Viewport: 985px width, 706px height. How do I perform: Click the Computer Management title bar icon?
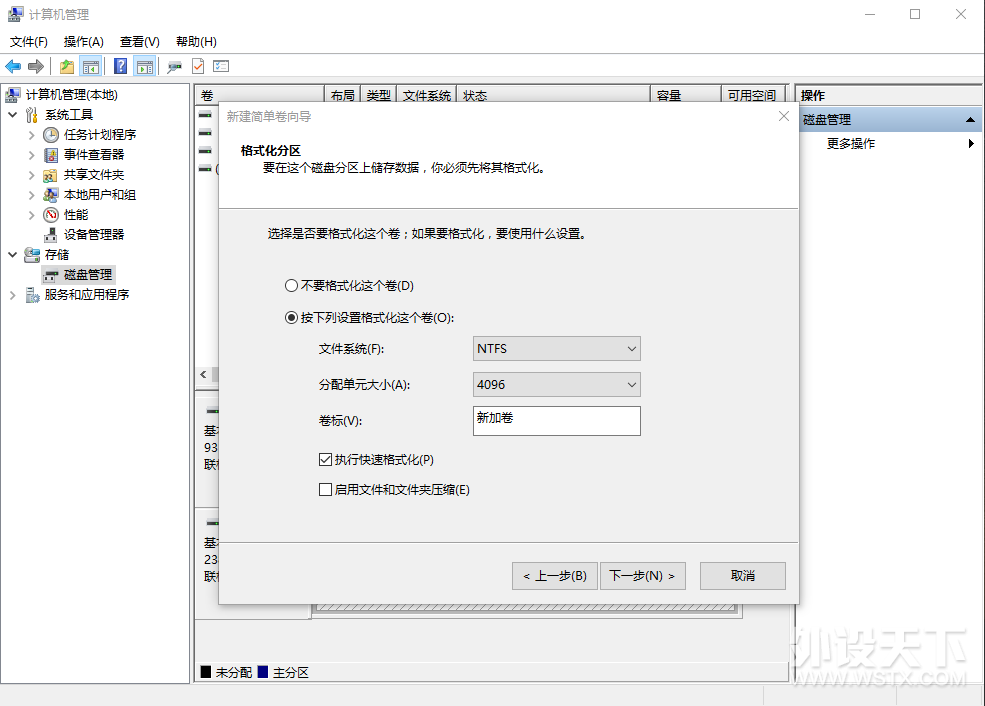pyautogui.click(x=16, y=14)
